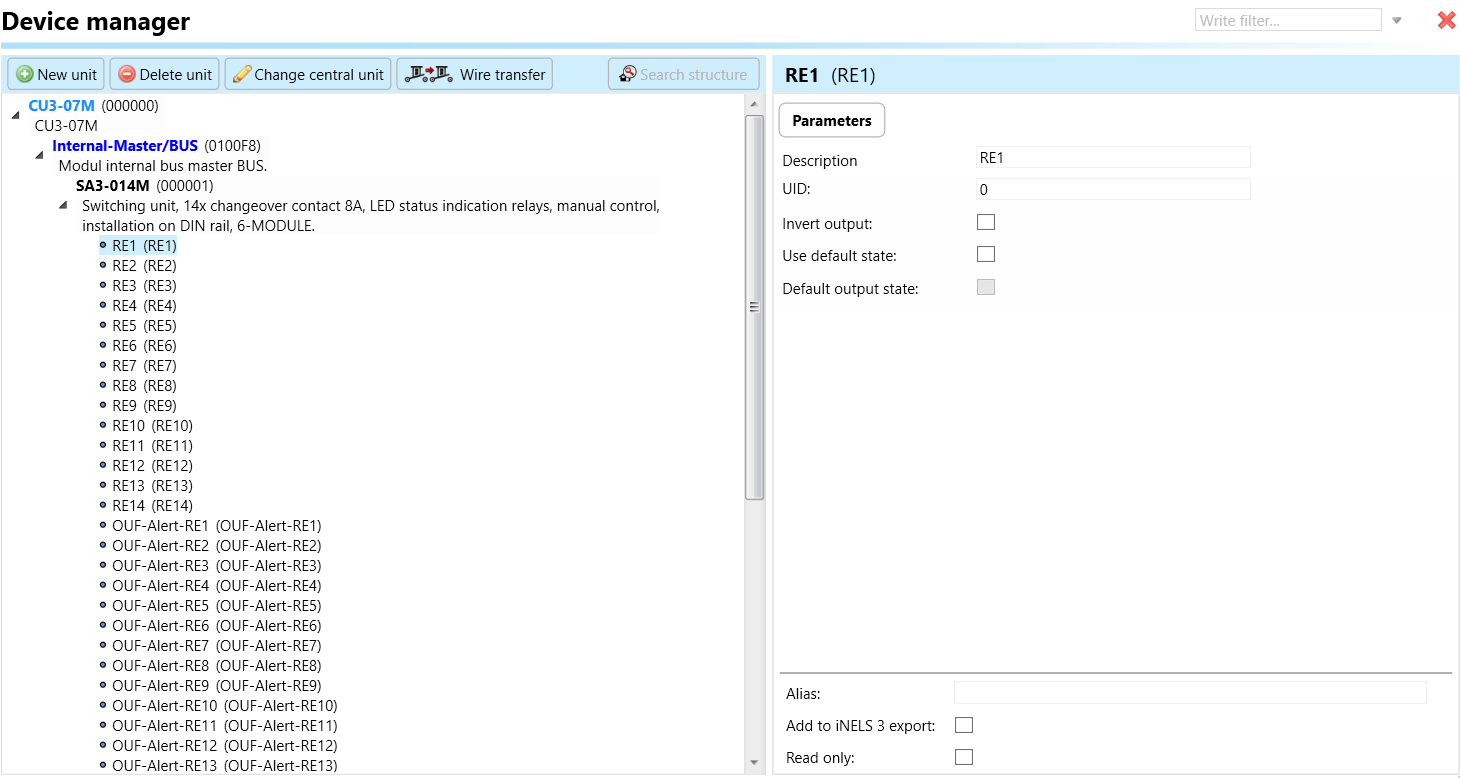Enable the Invert output checkbox

986,222
